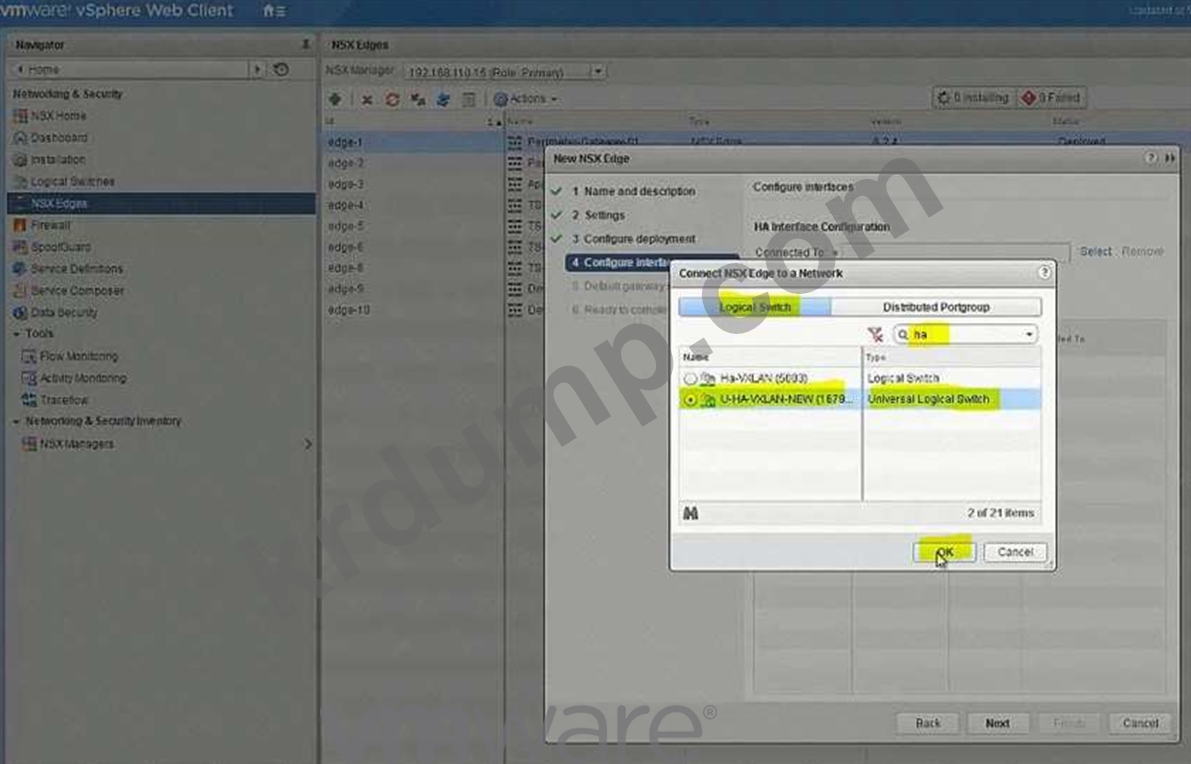This screenshot has height=764, width=1191.
Task: Click the clear filter icon beside search
Action: tap(876, 334)
